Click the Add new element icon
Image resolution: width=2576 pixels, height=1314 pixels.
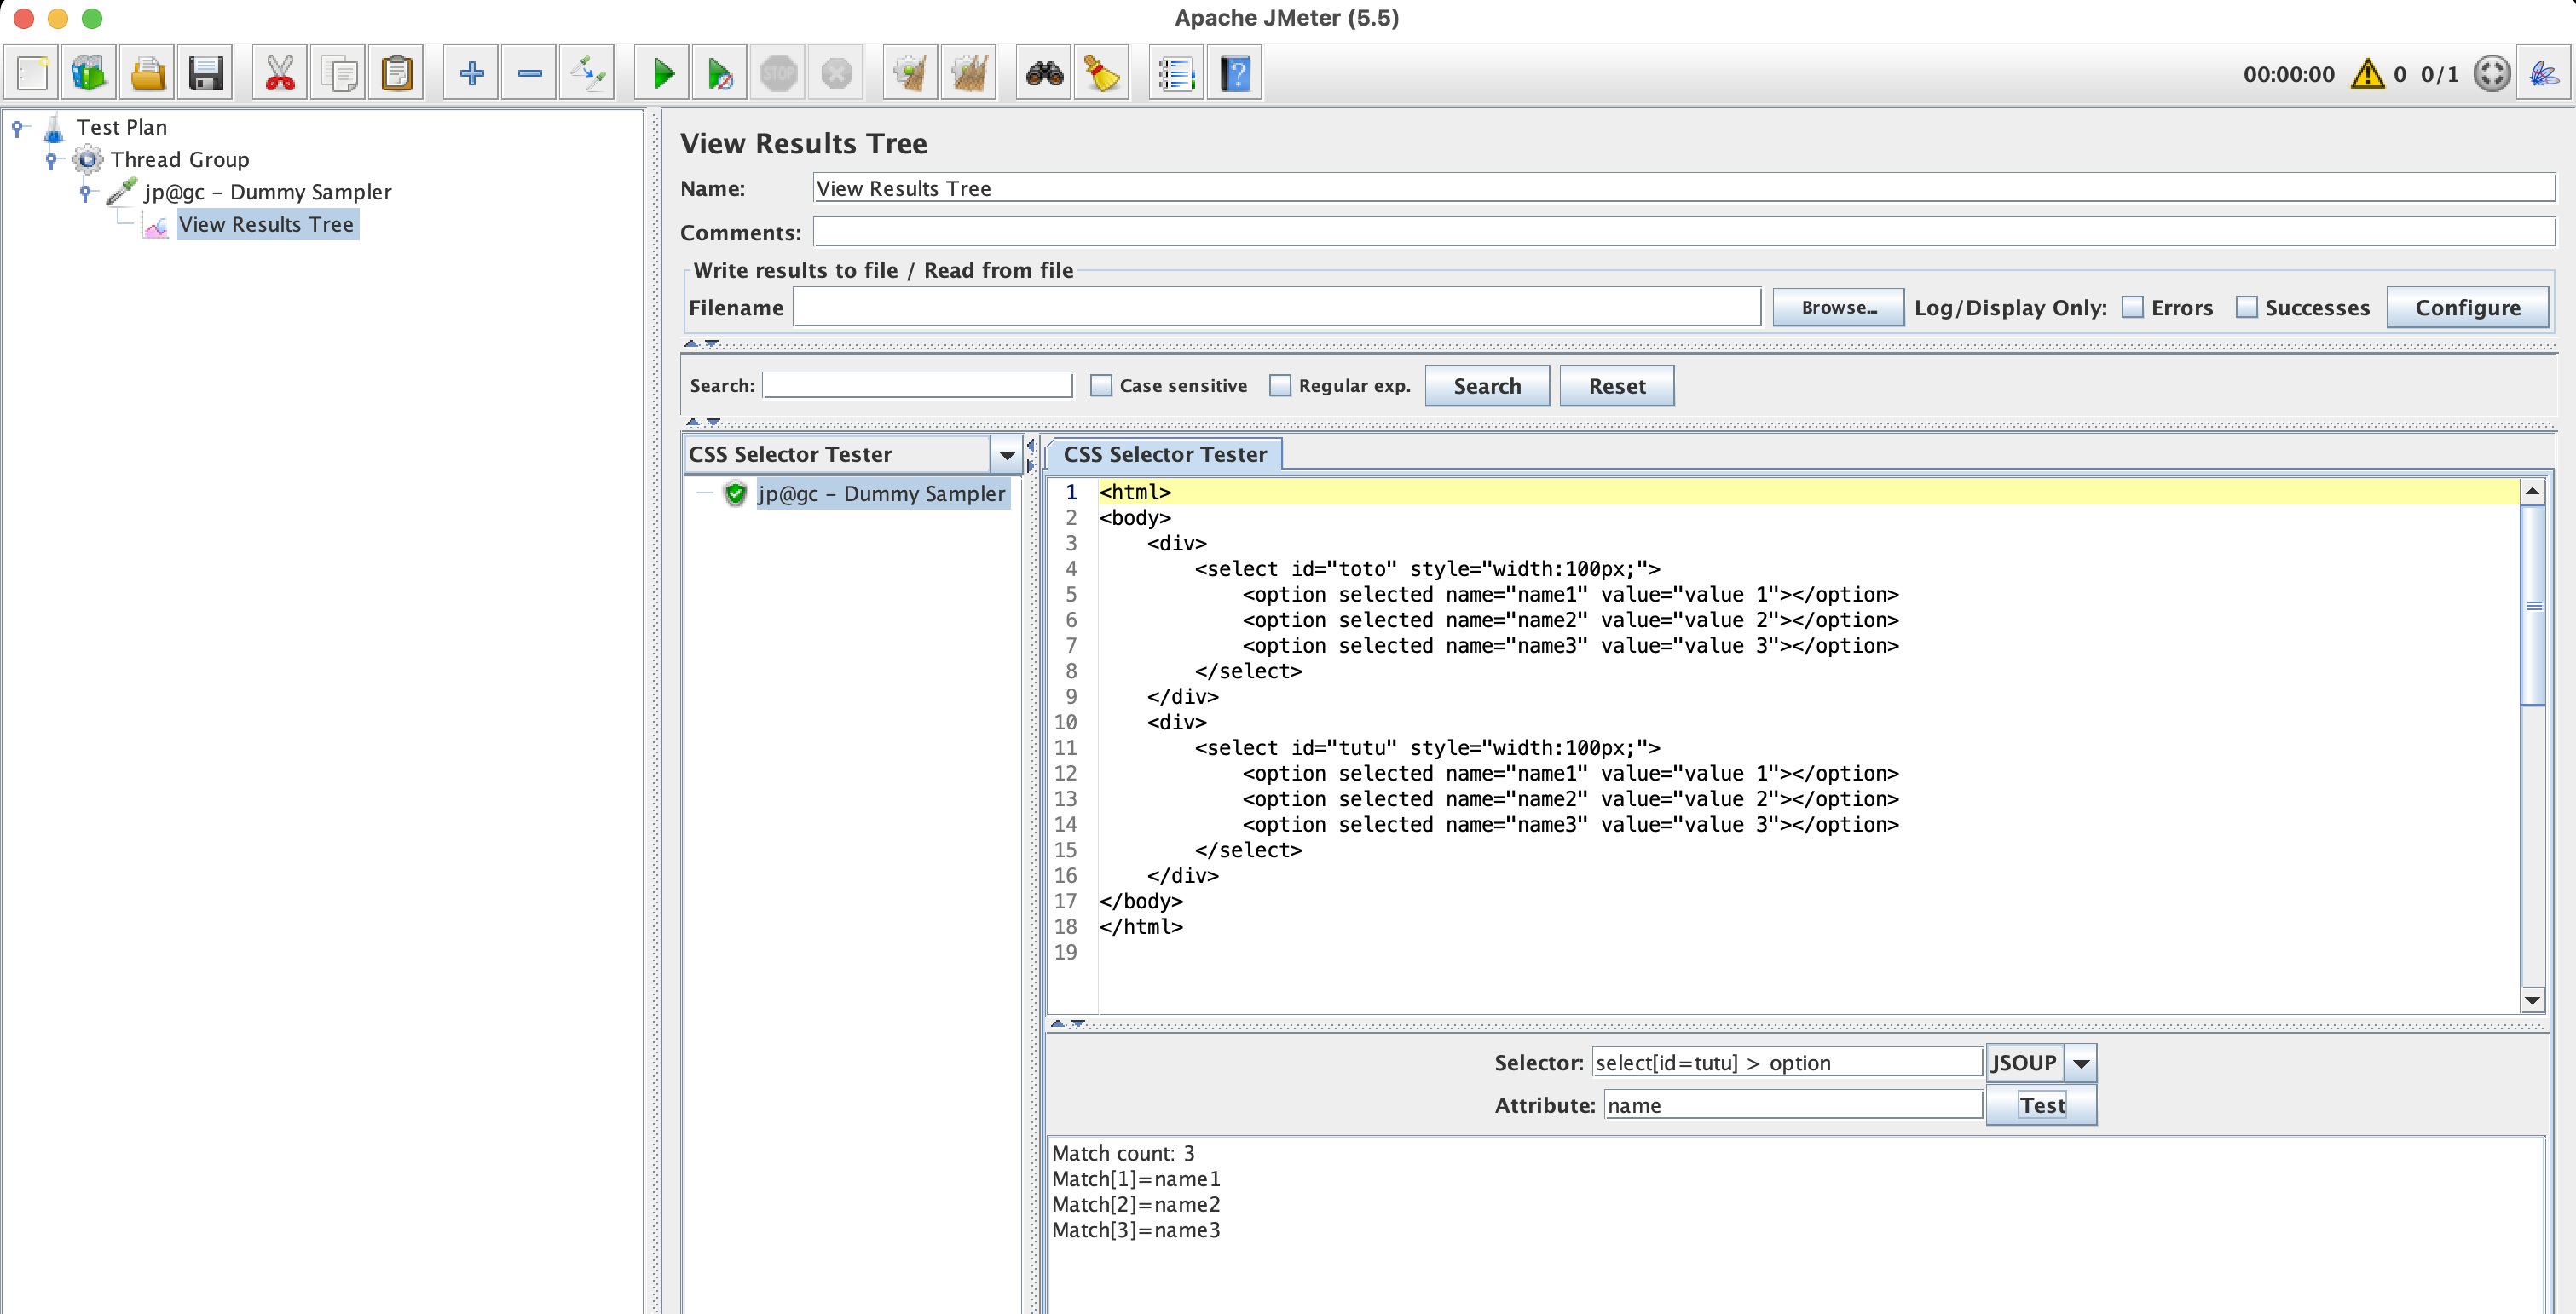tap(470, 71)
